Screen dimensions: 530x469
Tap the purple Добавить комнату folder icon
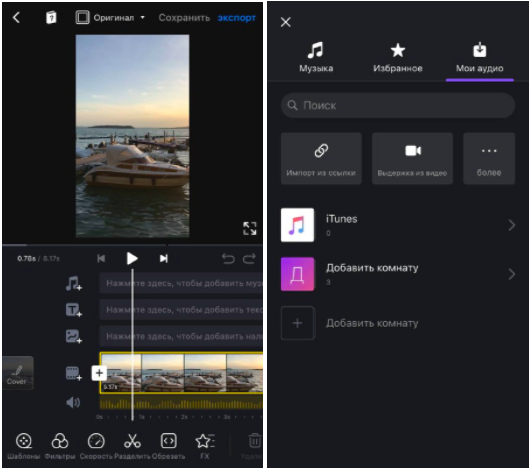pos(297,274)
